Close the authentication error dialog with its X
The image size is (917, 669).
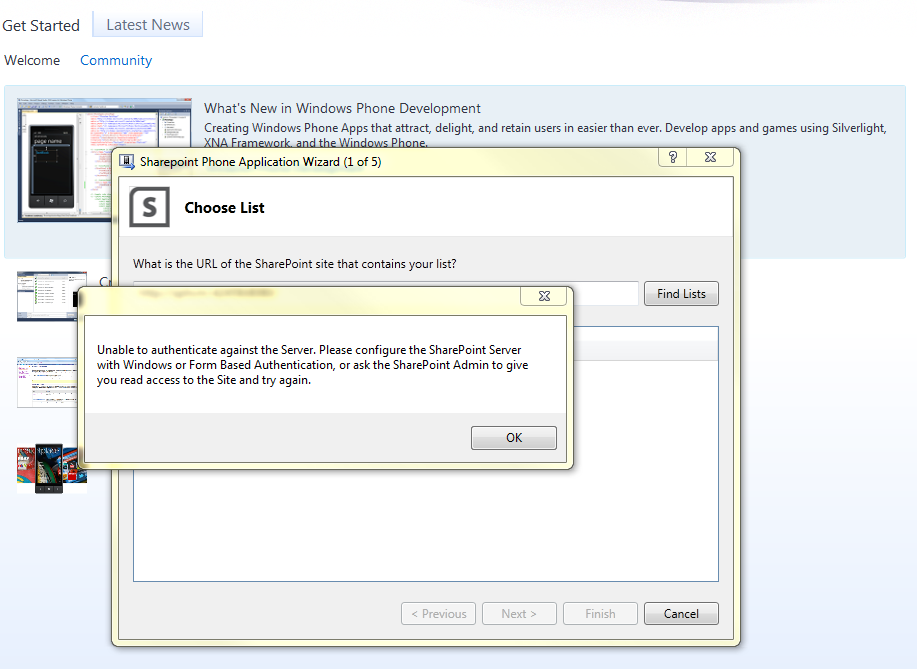[x=543, y=295]
